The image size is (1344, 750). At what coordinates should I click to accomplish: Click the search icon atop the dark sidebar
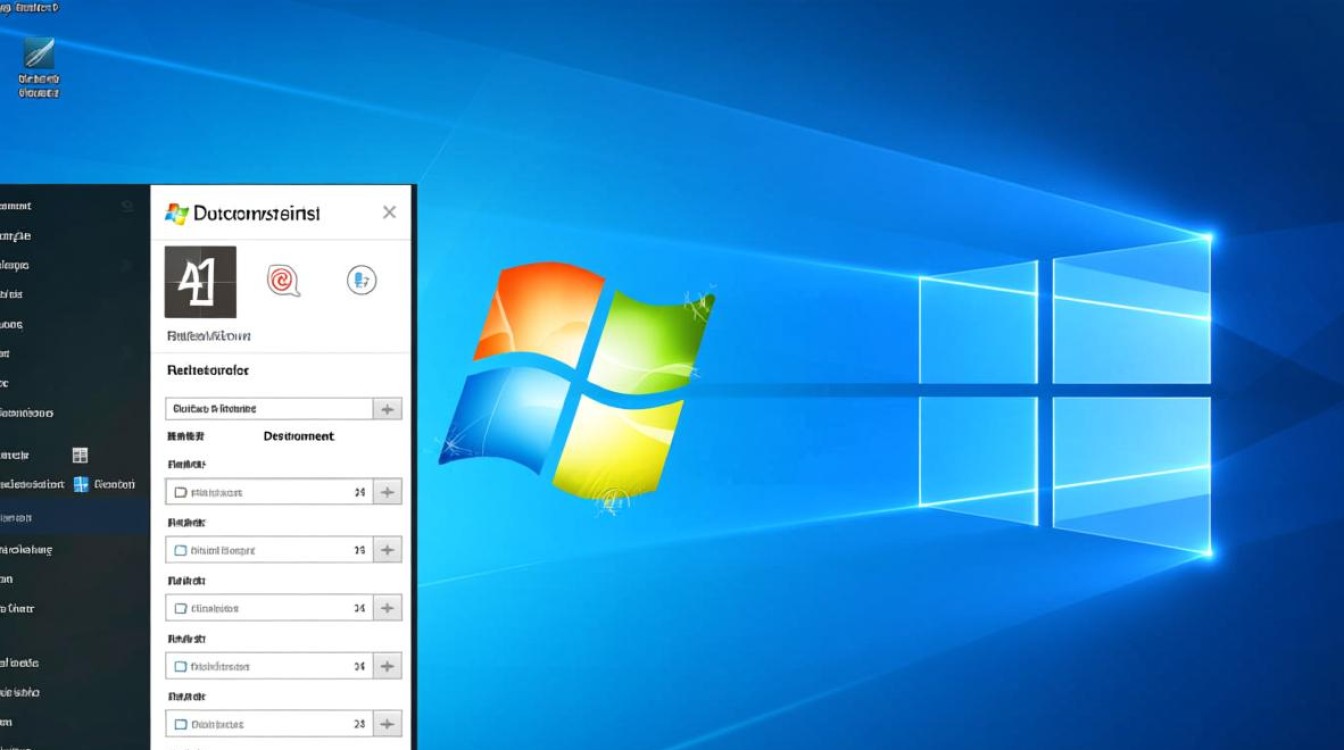(127, 207)
